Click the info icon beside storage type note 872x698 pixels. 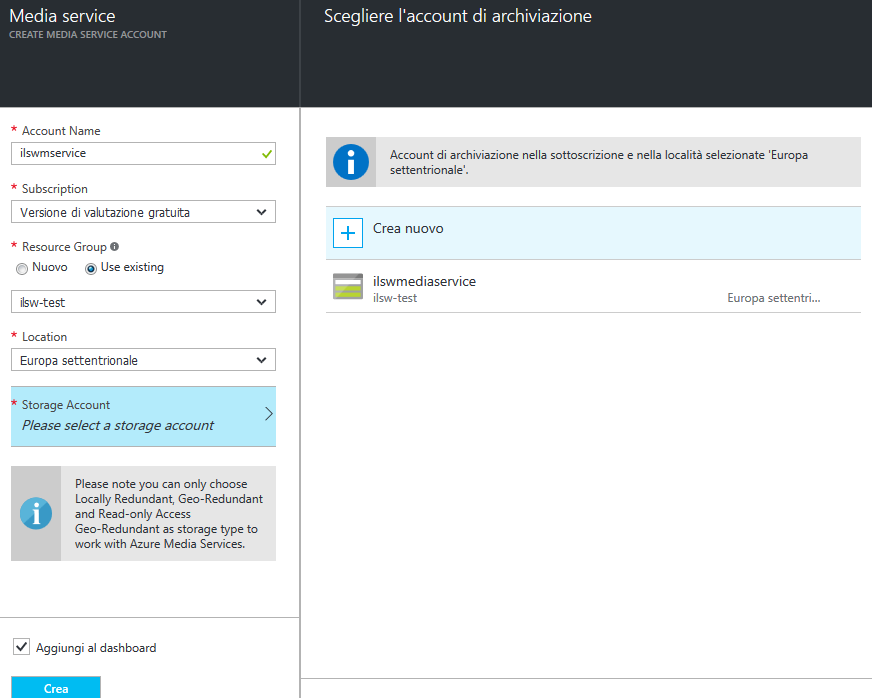click(36, 513)
